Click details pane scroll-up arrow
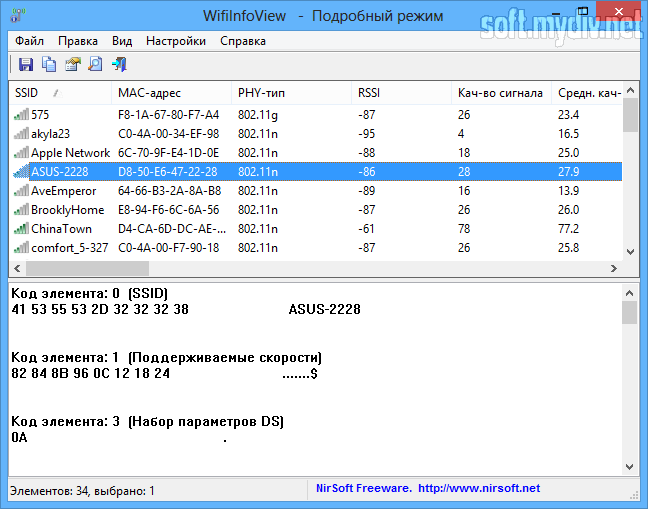 (x=629, y=293)
